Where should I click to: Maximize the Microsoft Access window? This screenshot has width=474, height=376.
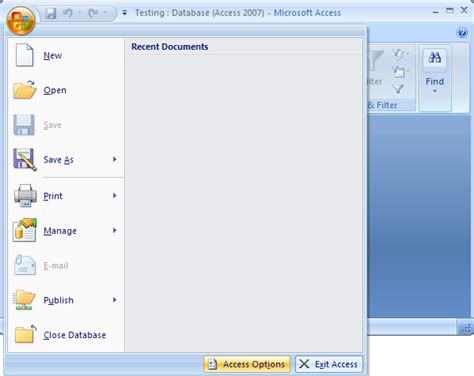pos(450,11)
